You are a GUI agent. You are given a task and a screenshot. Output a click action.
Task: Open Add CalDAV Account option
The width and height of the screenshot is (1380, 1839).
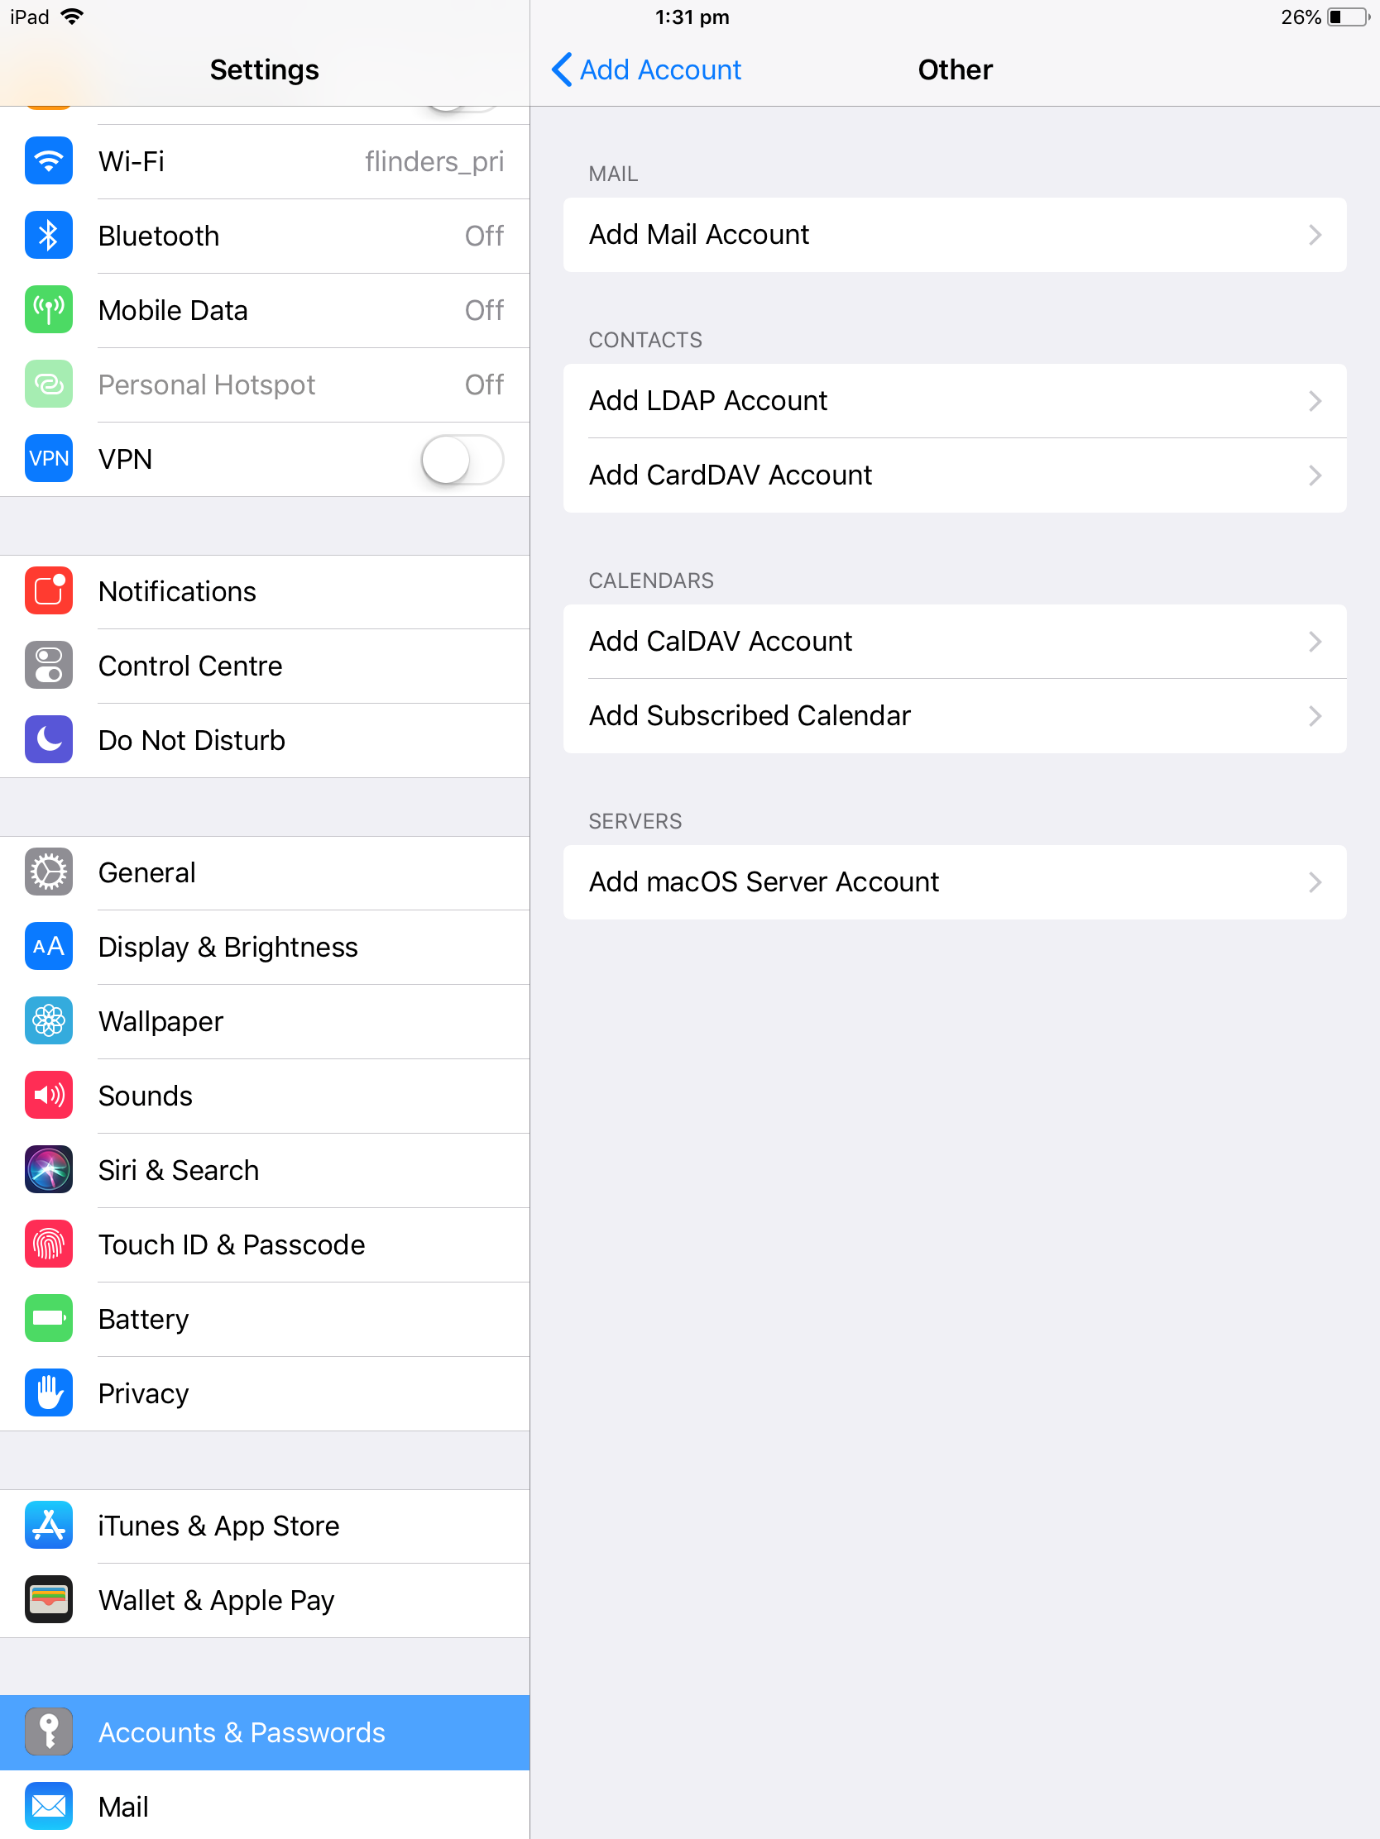(955, 642)
